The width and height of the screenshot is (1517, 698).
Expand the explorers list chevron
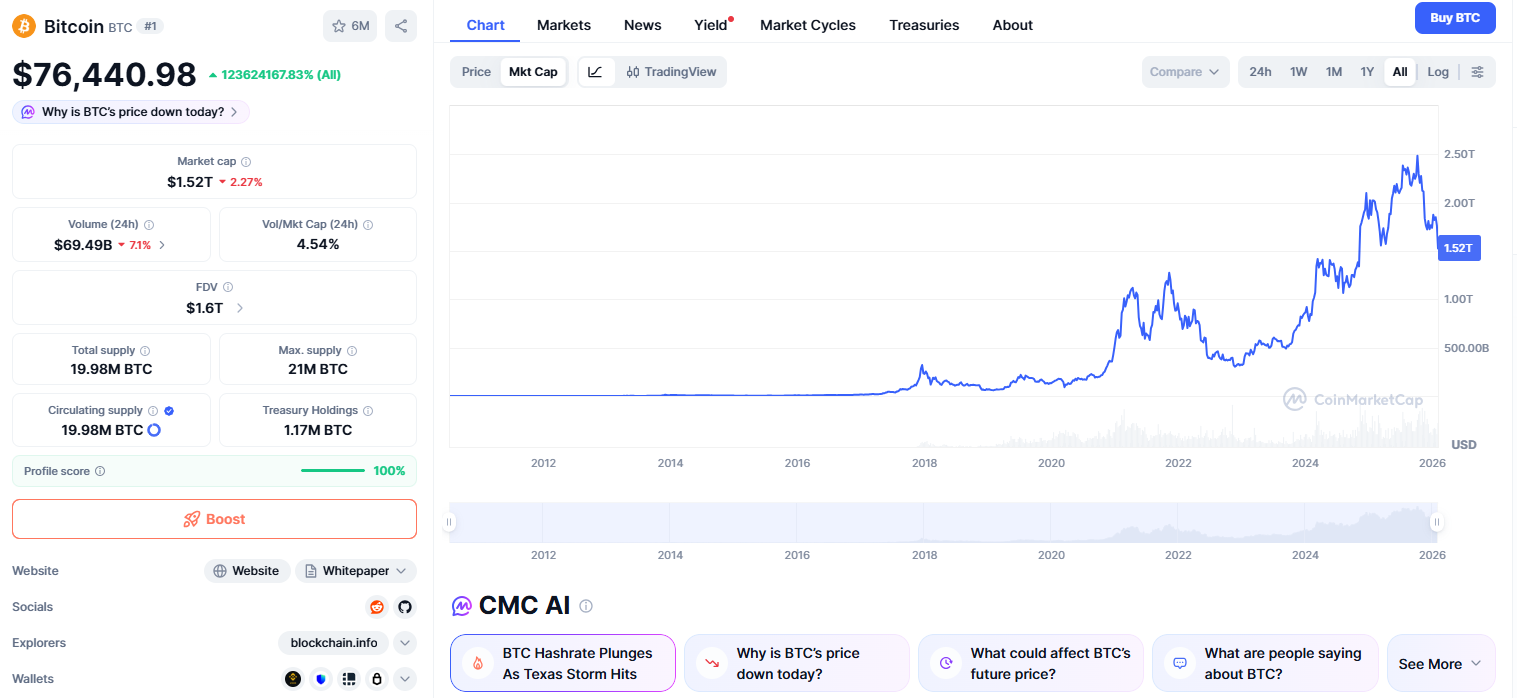(405, 643)
